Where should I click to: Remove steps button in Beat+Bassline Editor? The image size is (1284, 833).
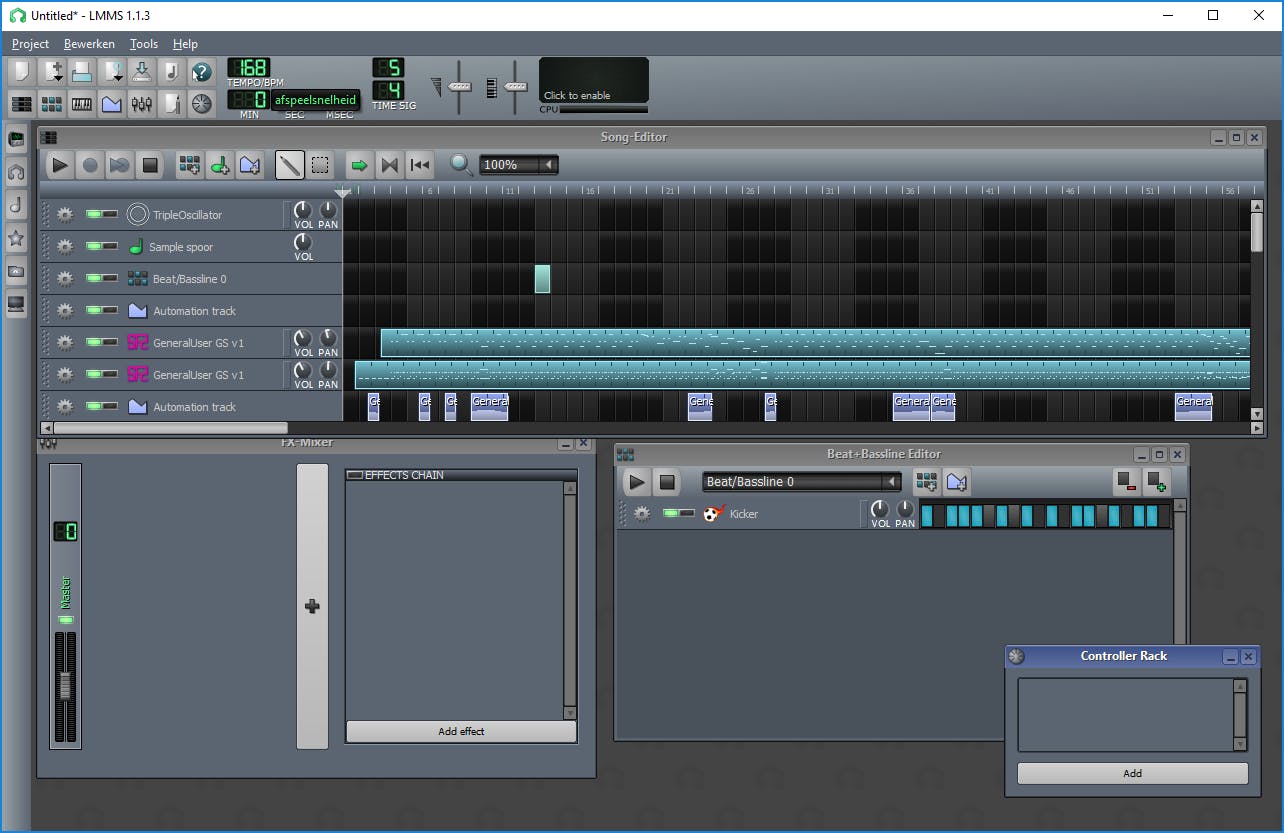point(1126,482)
